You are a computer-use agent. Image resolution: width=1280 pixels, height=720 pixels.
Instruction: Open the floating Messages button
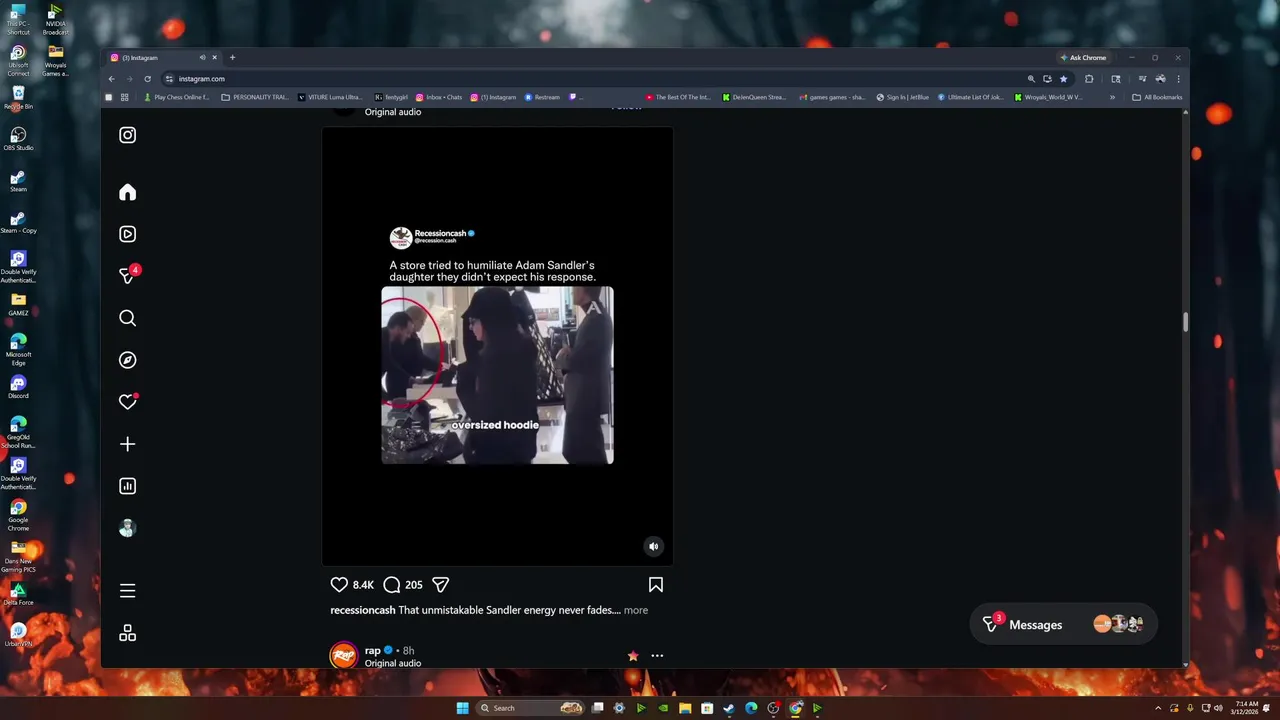tap(1063, 624)
